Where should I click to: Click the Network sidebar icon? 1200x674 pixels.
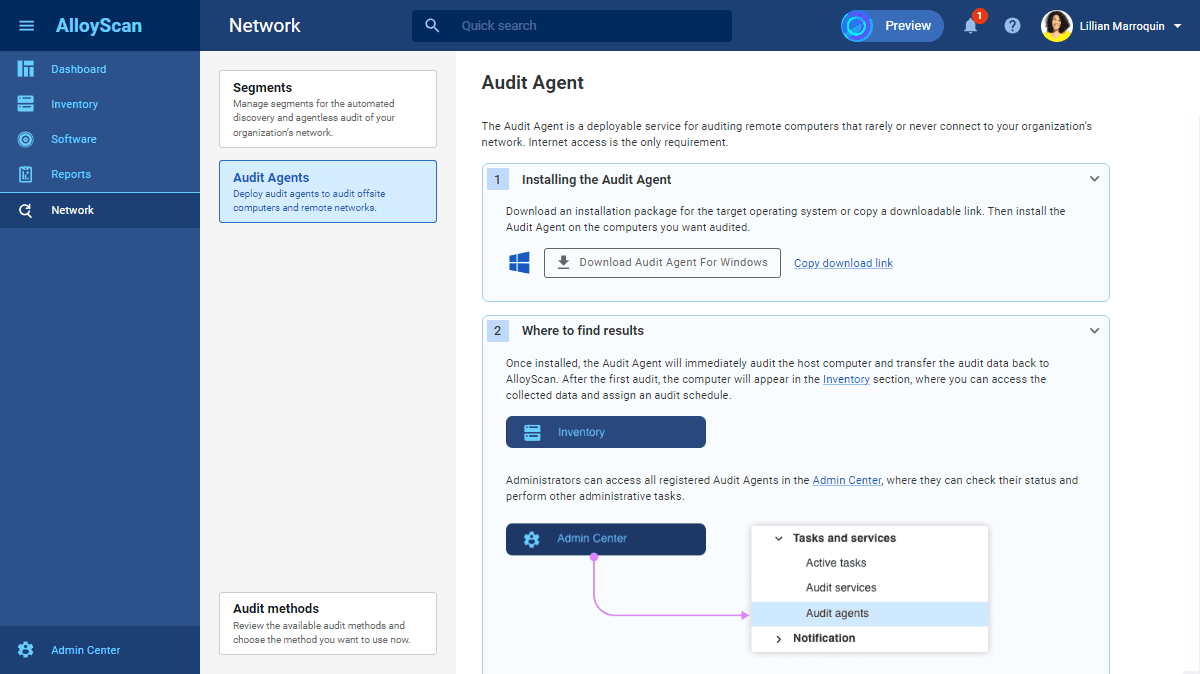[26, 210]
